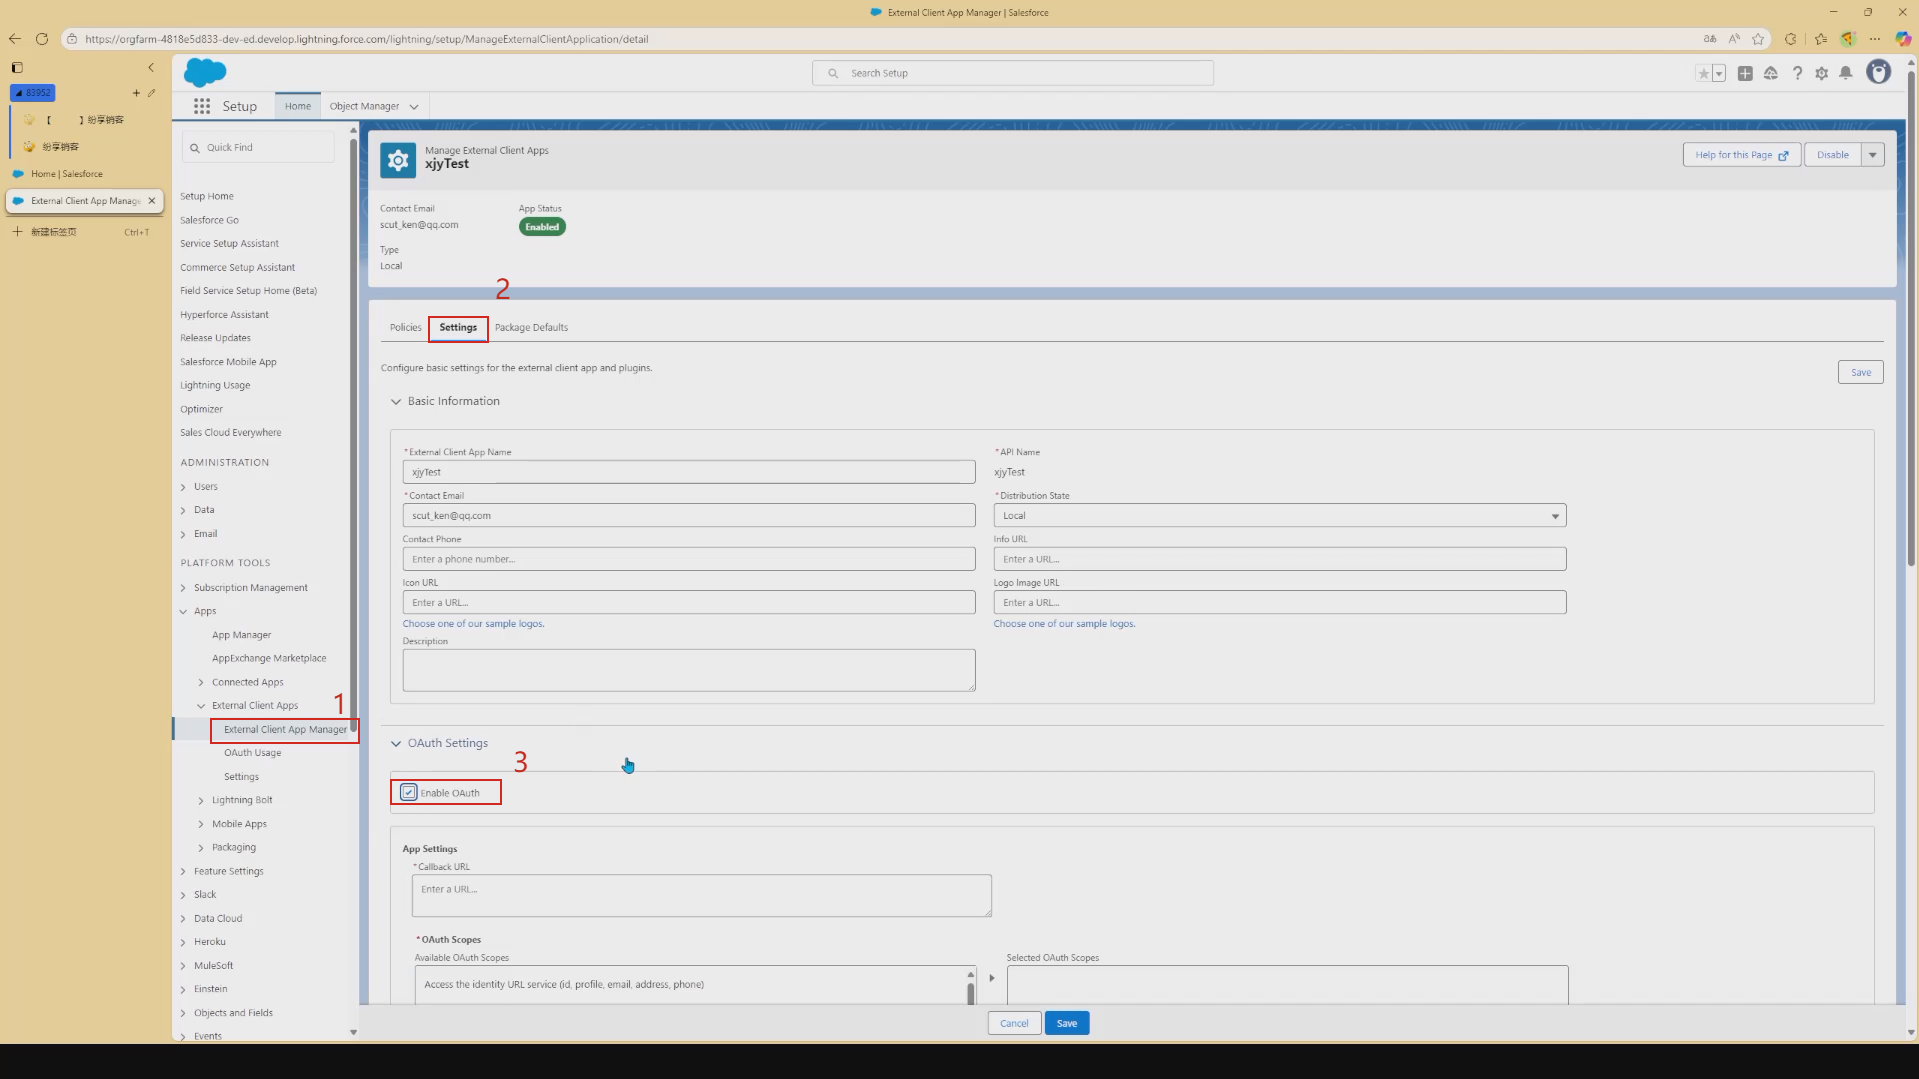This screenshot has height=1079, width=1919.
Task: Select the Home tab in Setup
Action: coord(297,106)
